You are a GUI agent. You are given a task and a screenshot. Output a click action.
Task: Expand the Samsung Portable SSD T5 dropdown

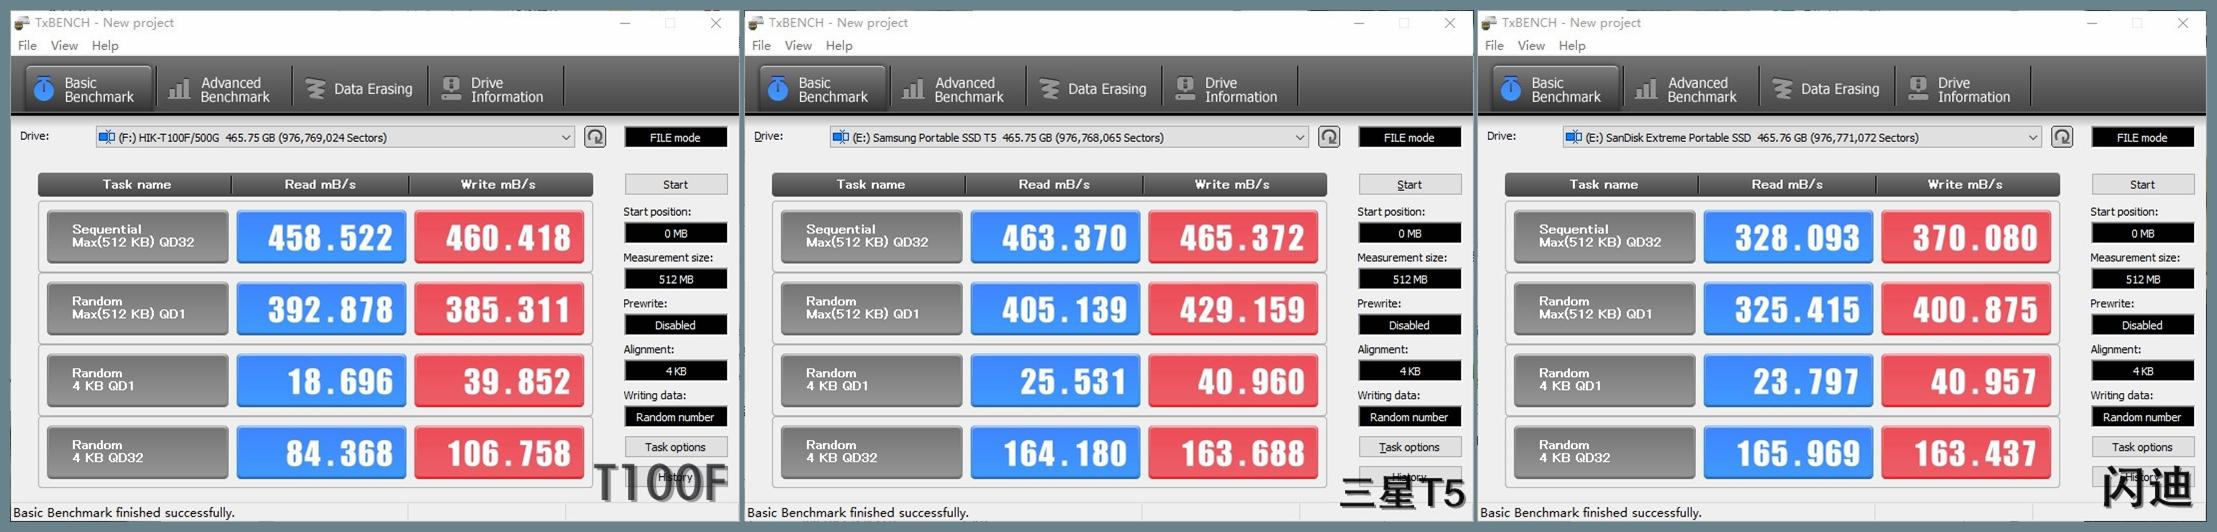point(1299,138)
